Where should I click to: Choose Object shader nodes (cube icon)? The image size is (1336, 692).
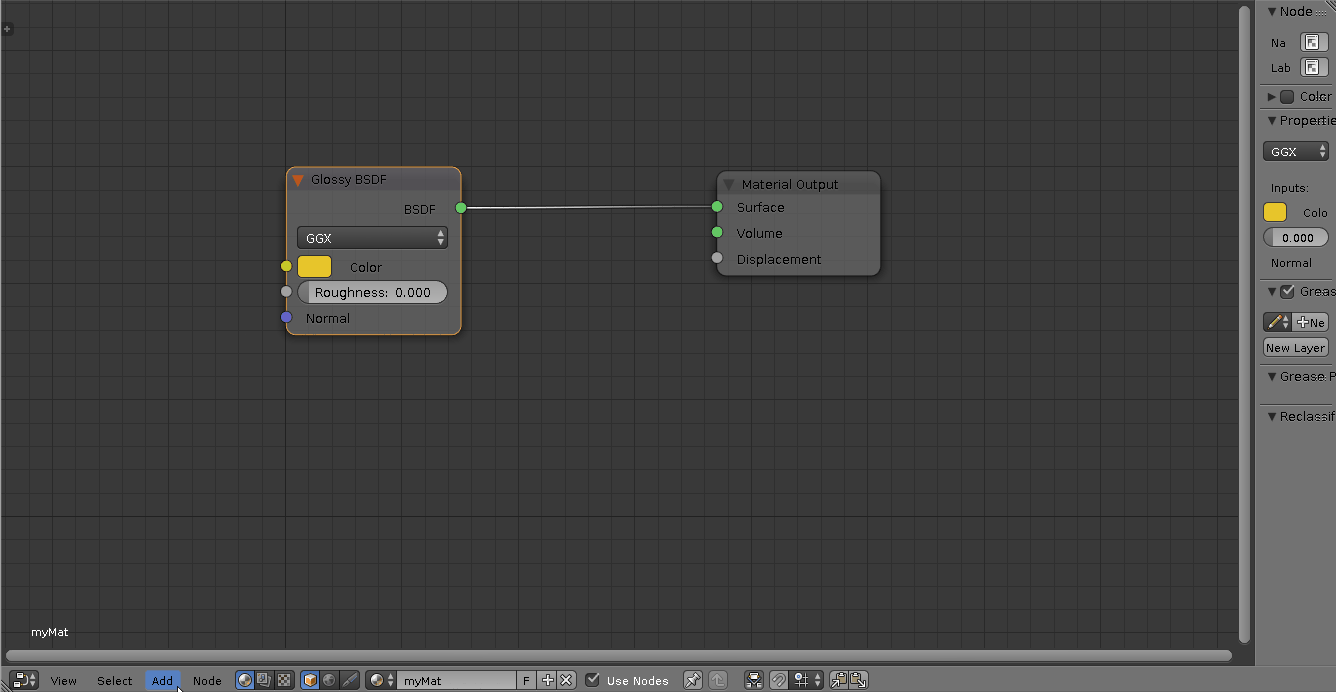click(310, 680)
